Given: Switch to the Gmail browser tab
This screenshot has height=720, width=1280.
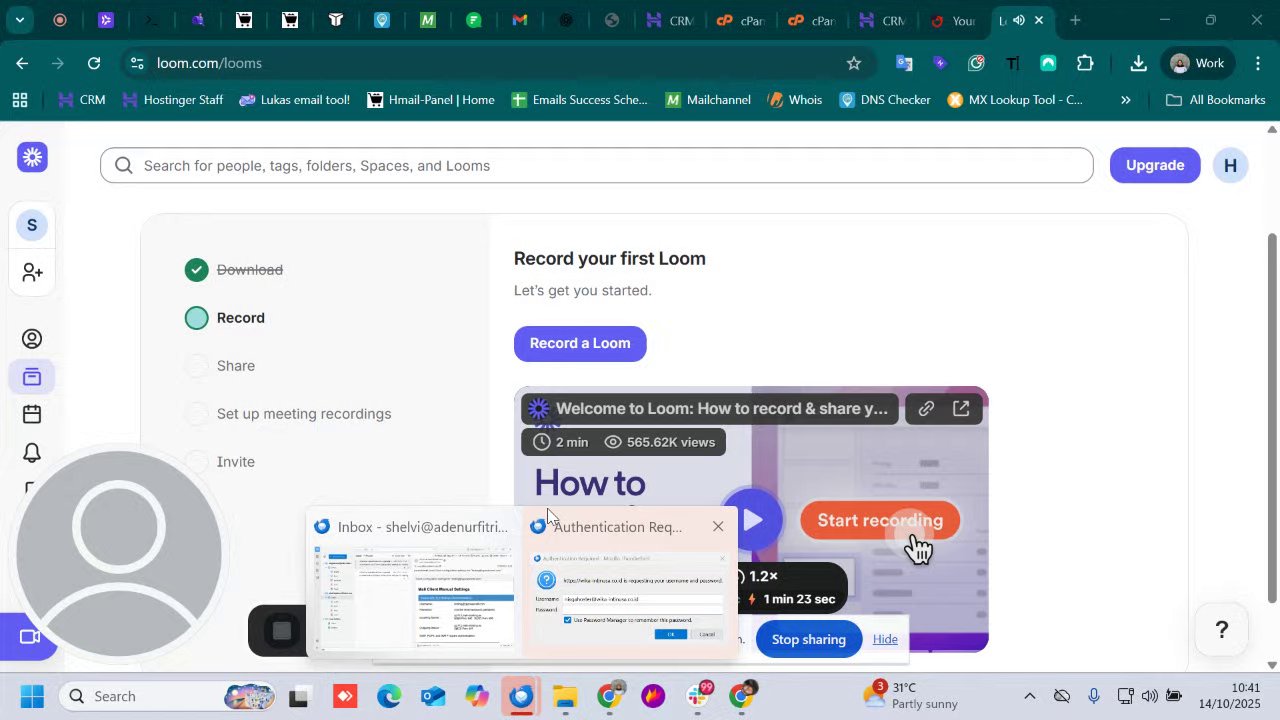Looking at the screenshot, I should click(x=520, y=20).
